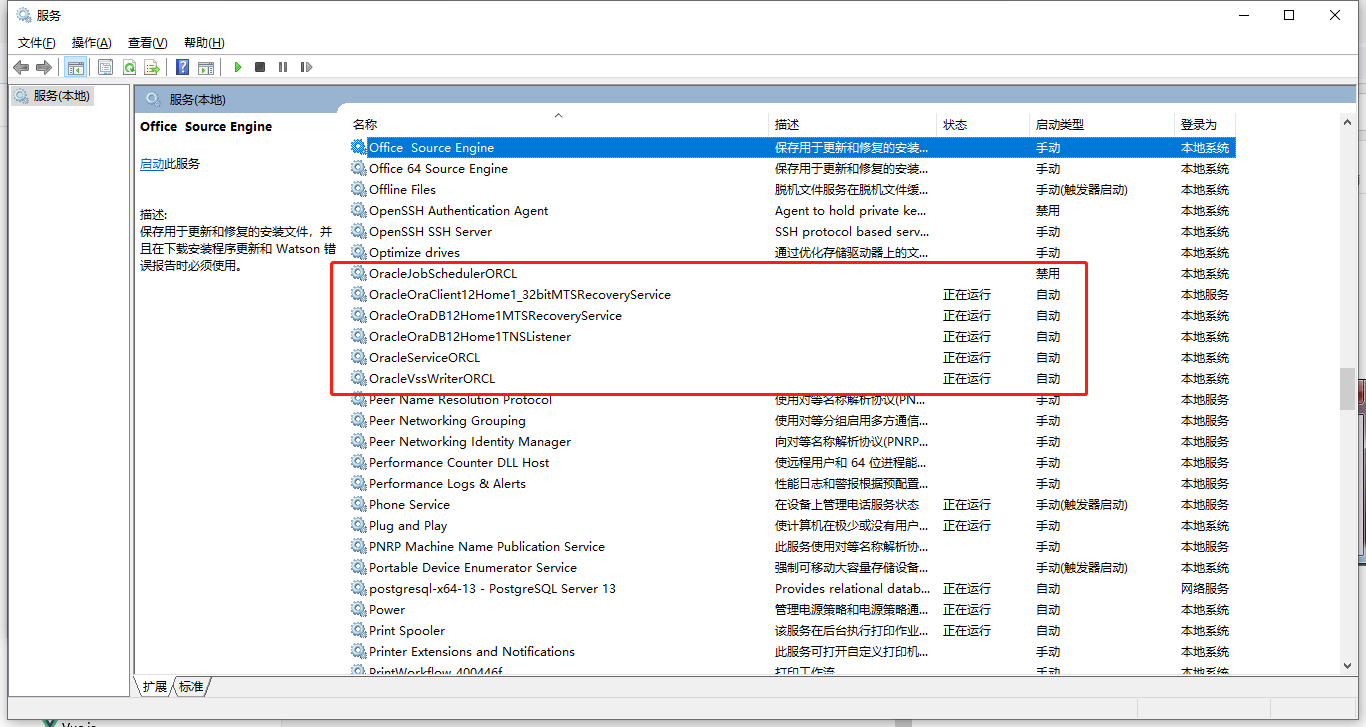The width and height of the screenshot is (1366, 727).
Task: Click the vertical scrollbar thumb of the service list
Action: click(1347, 389)
